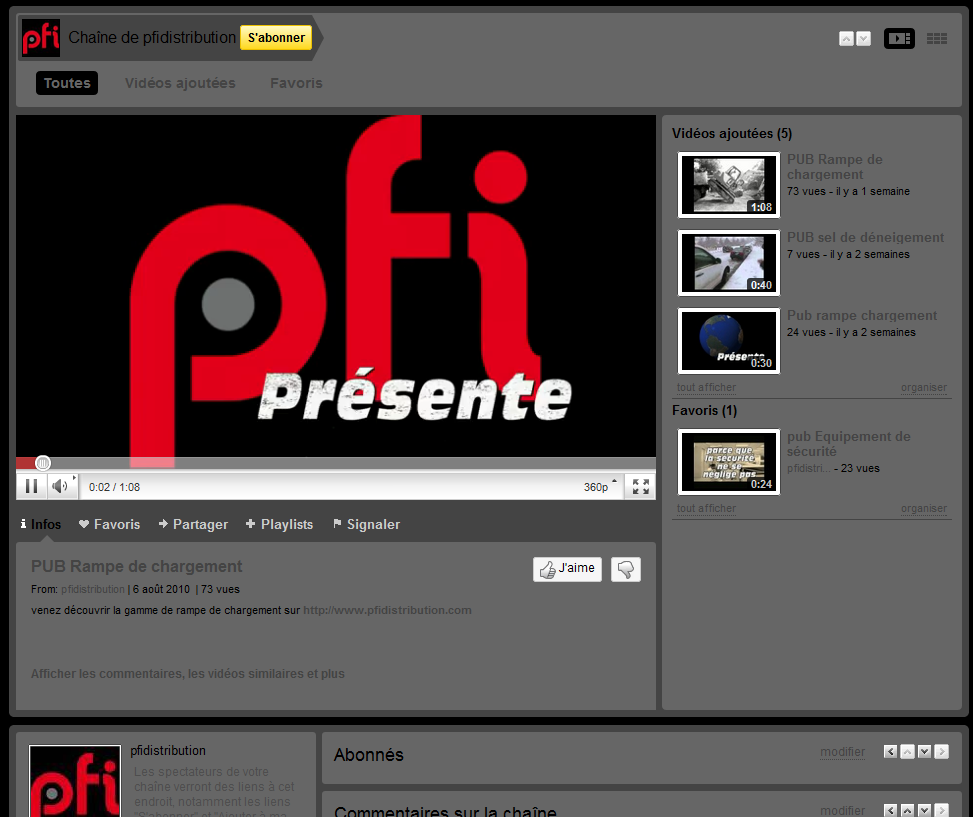Open the Playlists tab

click(279, 524)
